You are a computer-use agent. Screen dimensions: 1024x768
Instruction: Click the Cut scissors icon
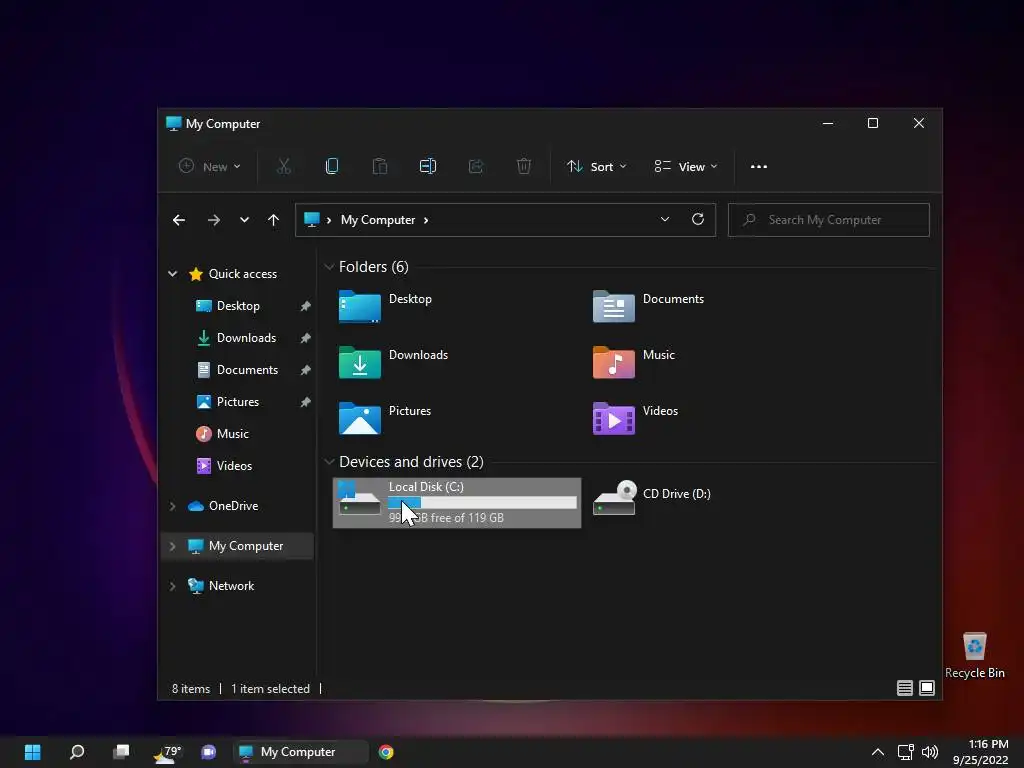click(x=283, y=167)
